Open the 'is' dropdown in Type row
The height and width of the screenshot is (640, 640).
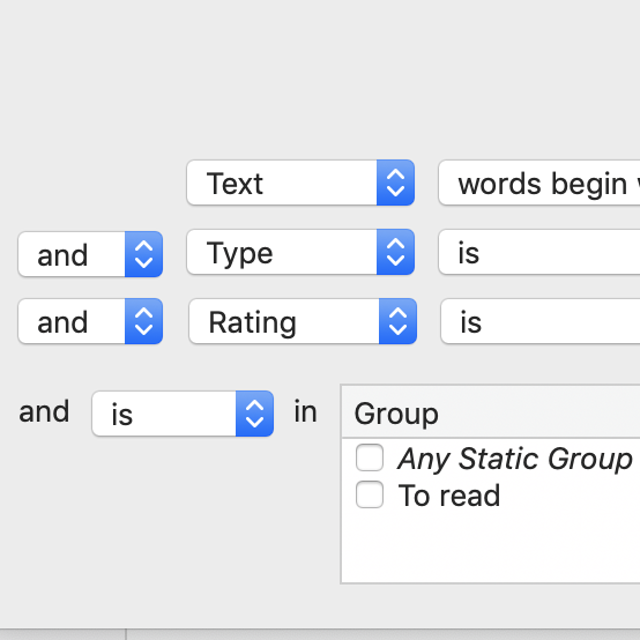[539, 252]
